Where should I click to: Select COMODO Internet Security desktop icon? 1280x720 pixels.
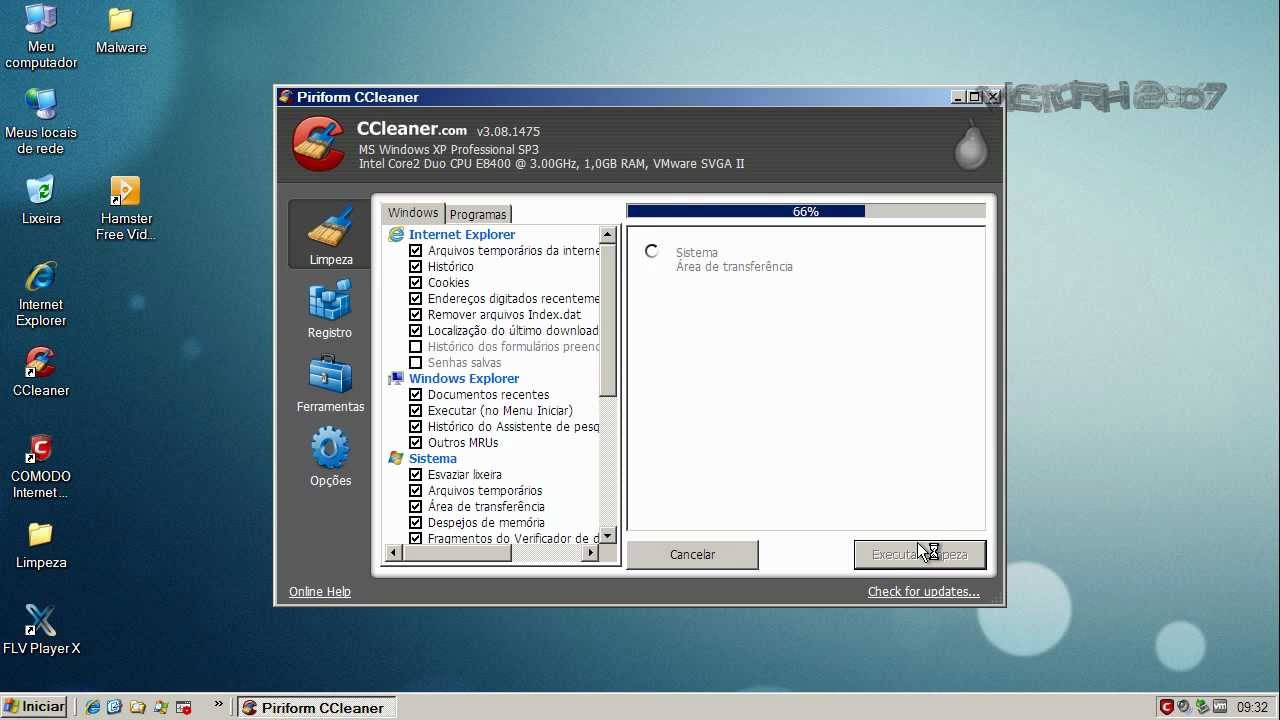pos(41,466)
